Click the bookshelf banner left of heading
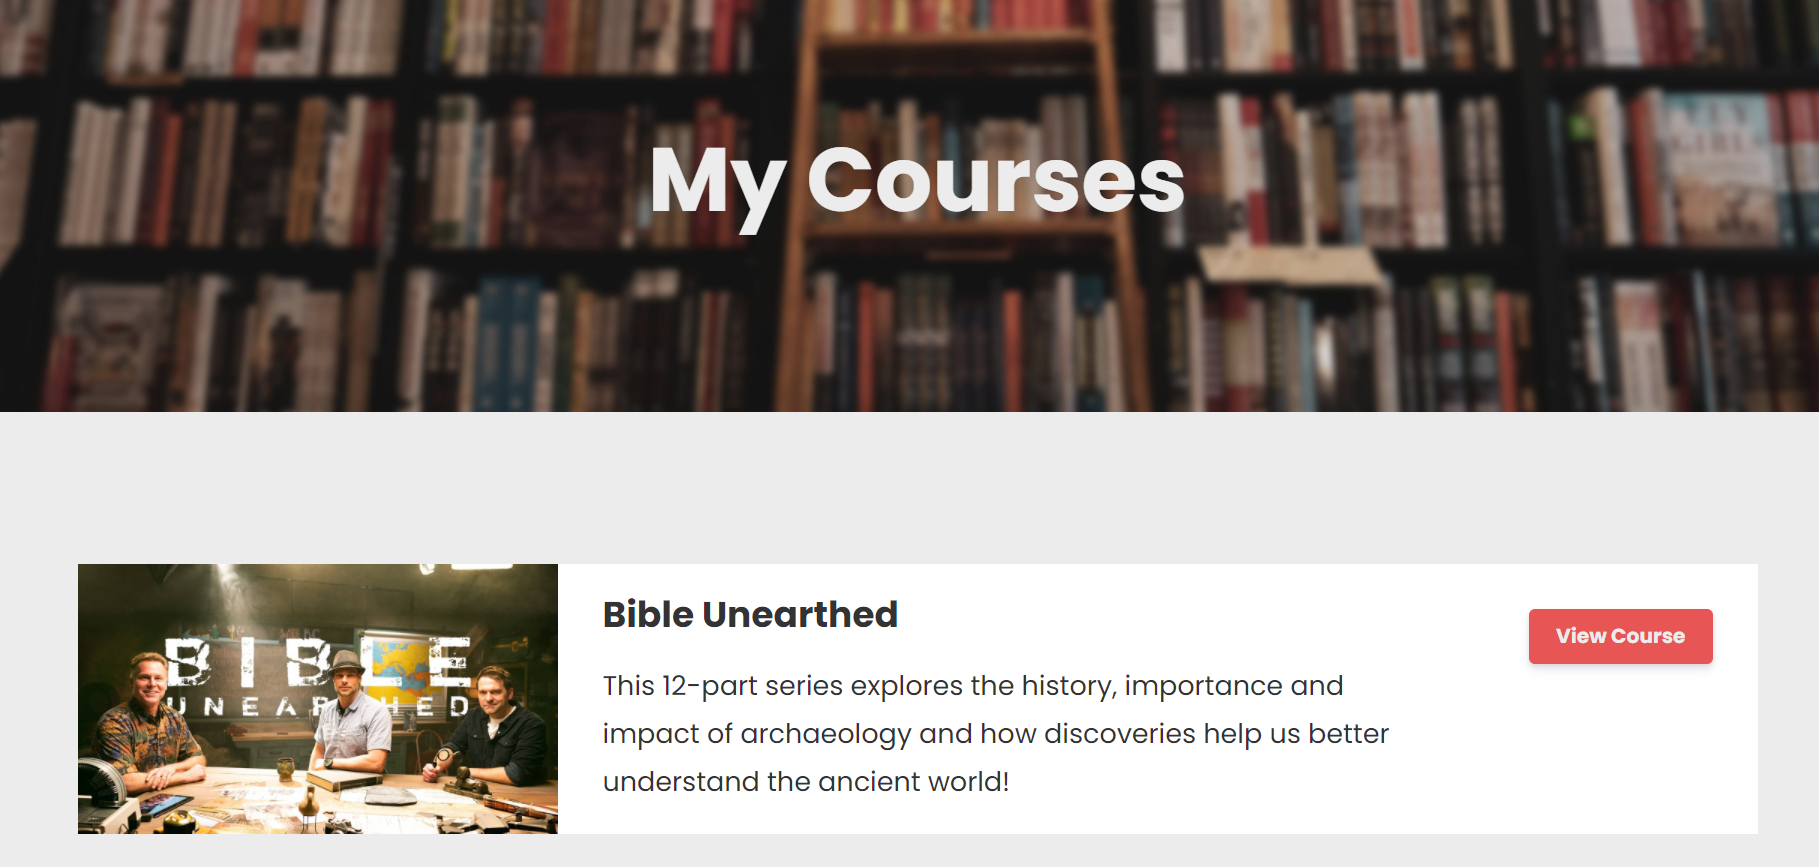This screenshot has width=1819, height=867. pyautogui.click(x=300, y=200)
